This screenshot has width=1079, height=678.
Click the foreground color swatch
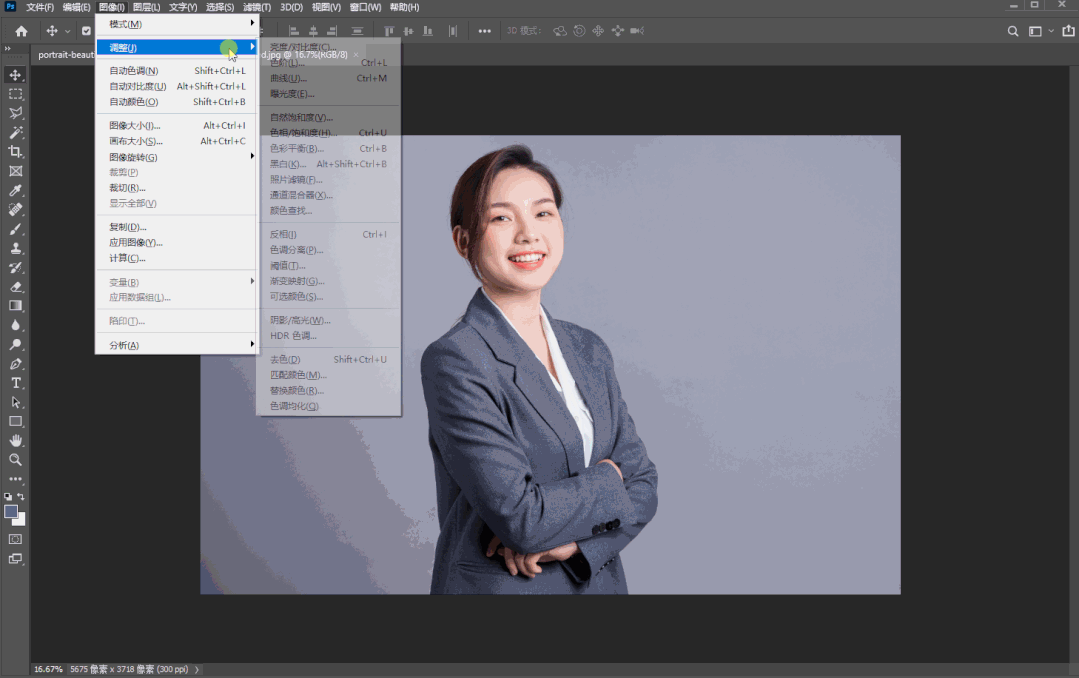(11, 511)
